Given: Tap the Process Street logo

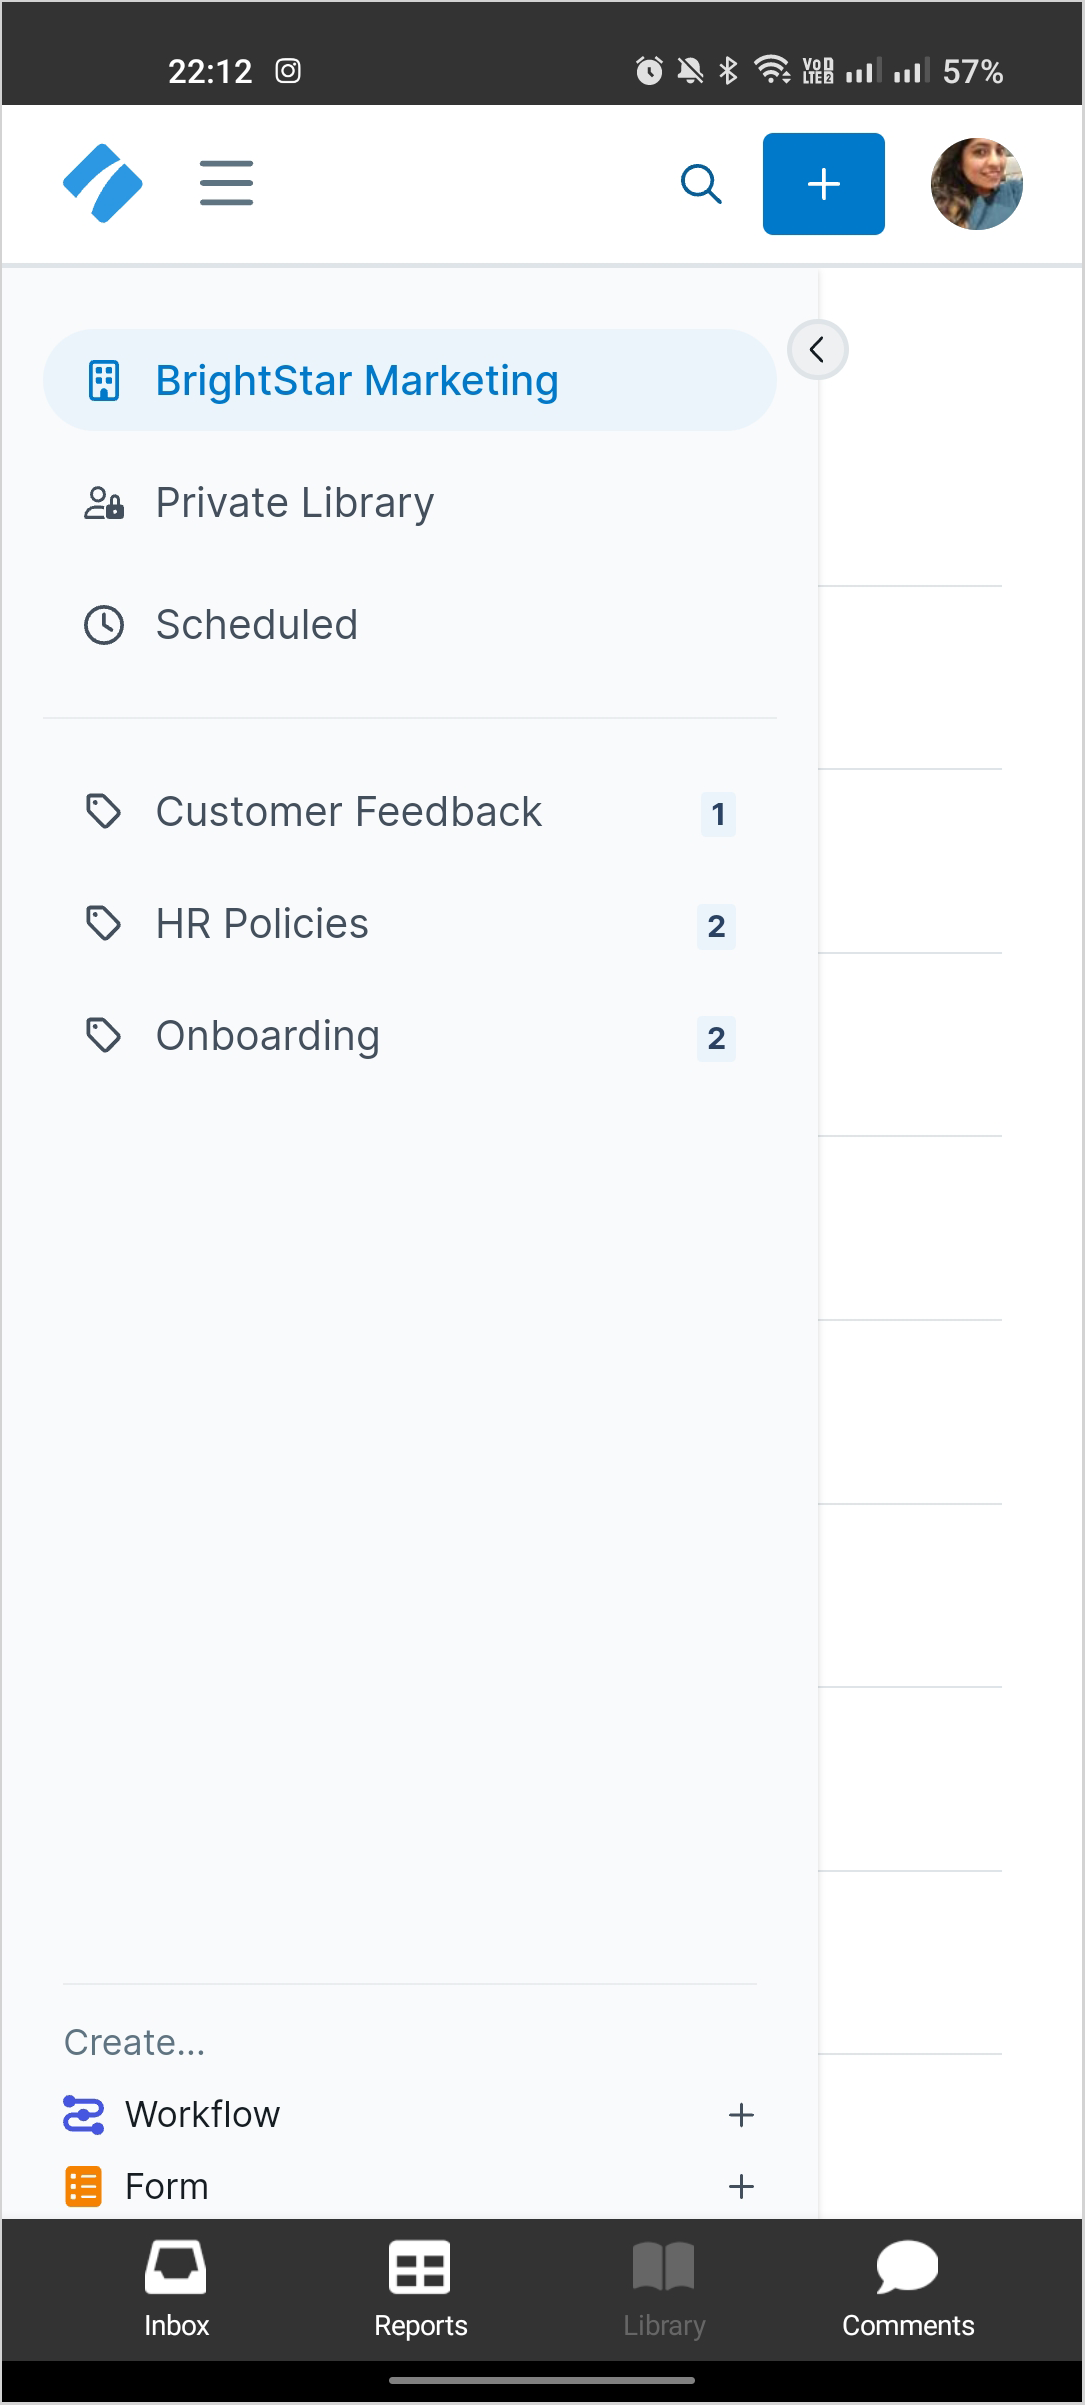Looking at the screenshot, I should tap(102, 183).
